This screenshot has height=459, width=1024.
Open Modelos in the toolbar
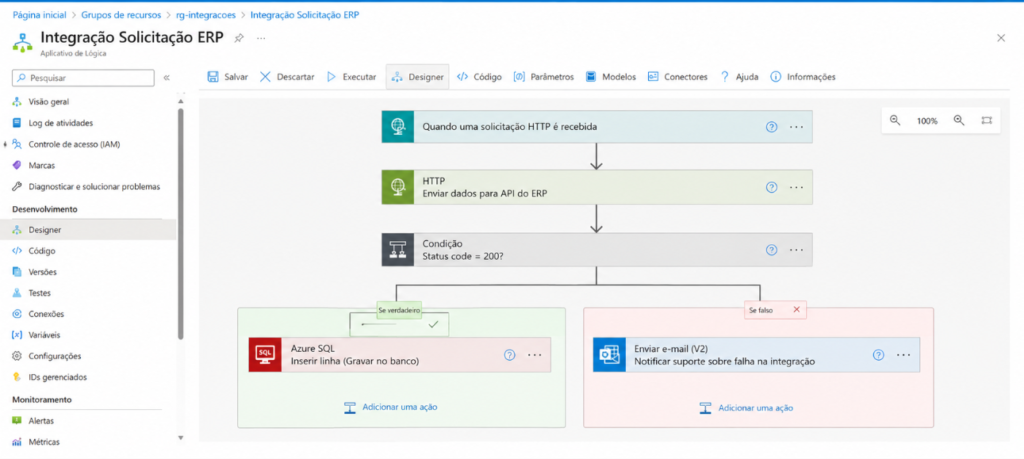point(611,76)
